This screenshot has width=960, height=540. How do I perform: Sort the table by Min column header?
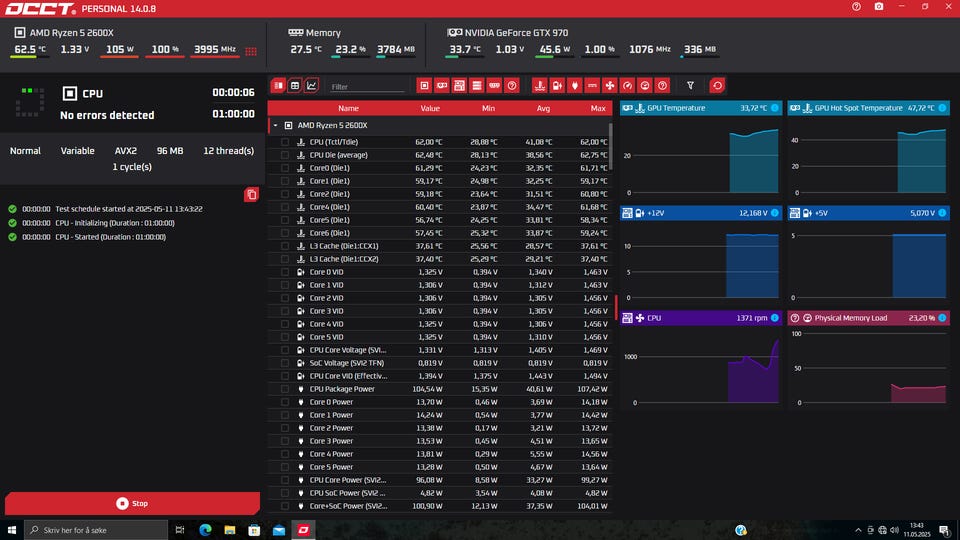coord(488,108)
